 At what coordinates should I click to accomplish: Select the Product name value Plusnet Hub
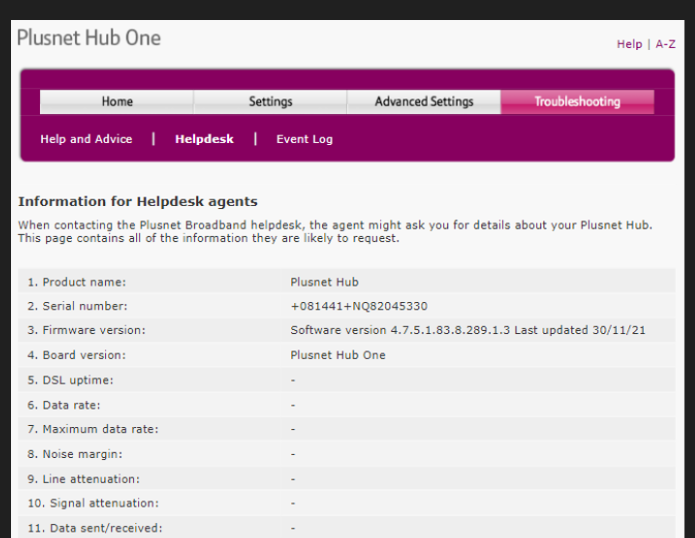tap(324, 282)
